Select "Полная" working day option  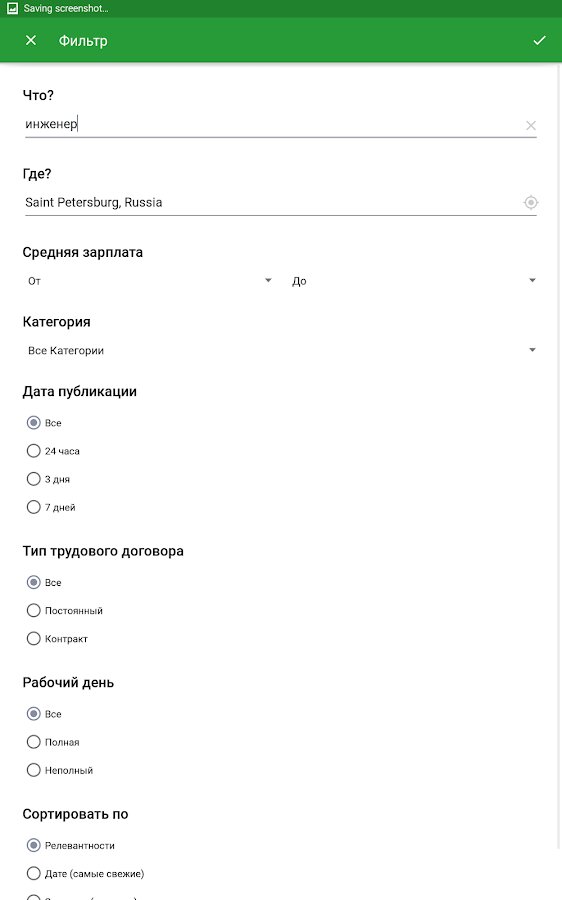click(53, 742)
